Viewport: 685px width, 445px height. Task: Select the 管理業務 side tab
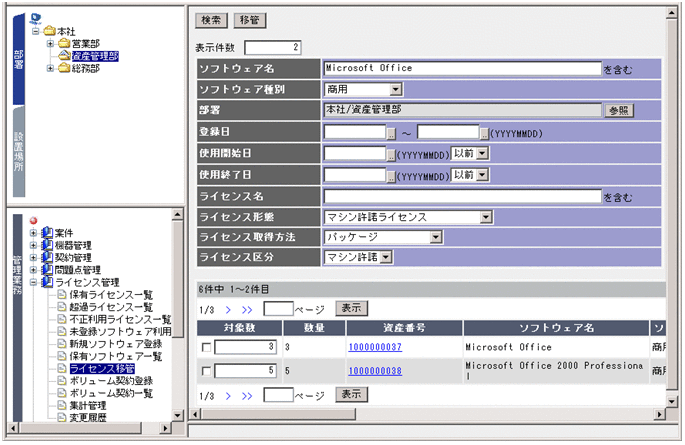click(17, 318)
